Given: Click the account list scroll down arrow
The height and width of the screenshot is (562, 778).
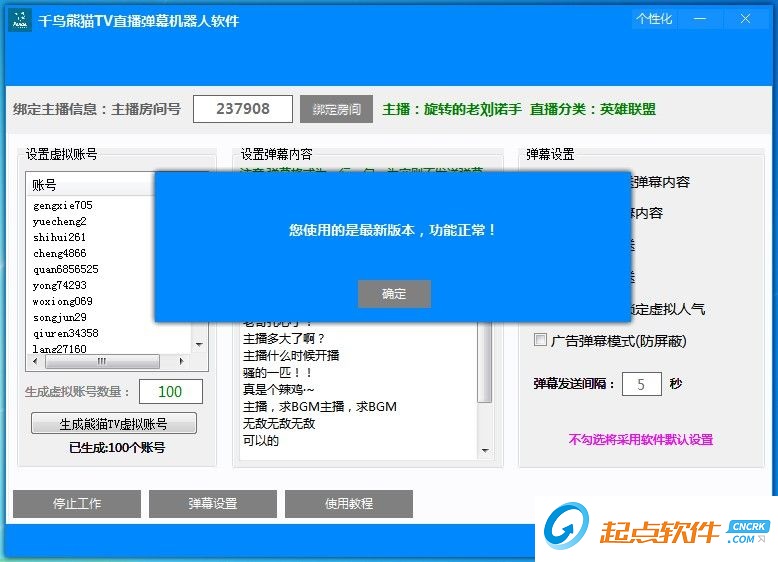Looking at the screenshot, I should pyautogui.click(x=199, y=344).
